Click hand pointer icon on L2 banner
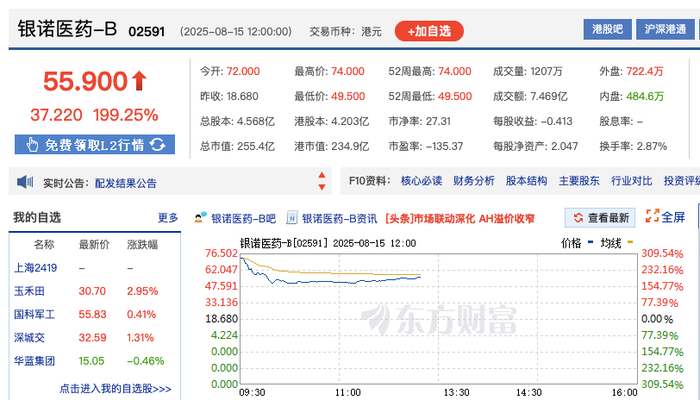This screenshot has width=700, height=400. [32, 145]
